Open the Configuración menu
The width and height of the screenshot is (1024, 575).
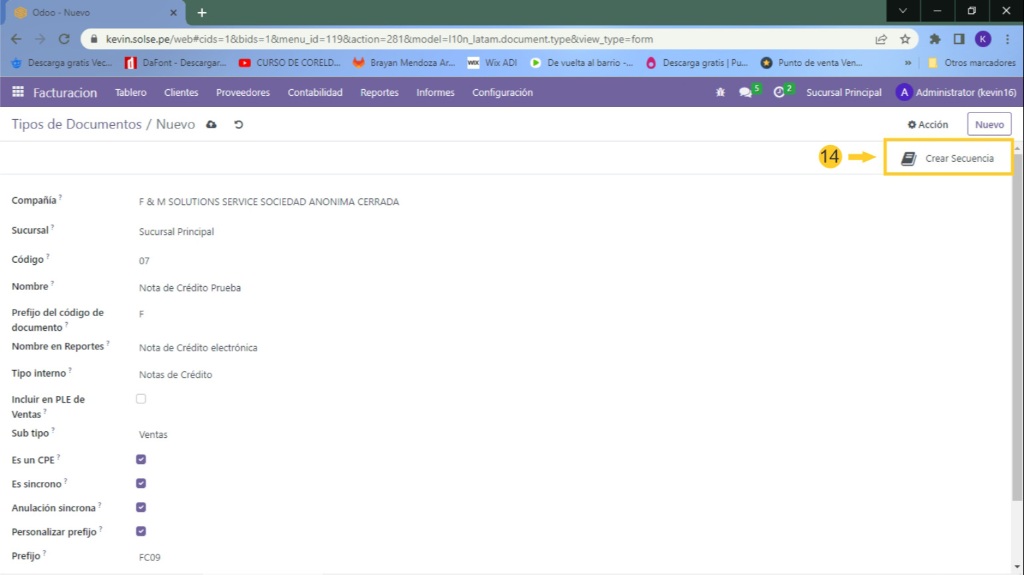click(x=502, y=93)
